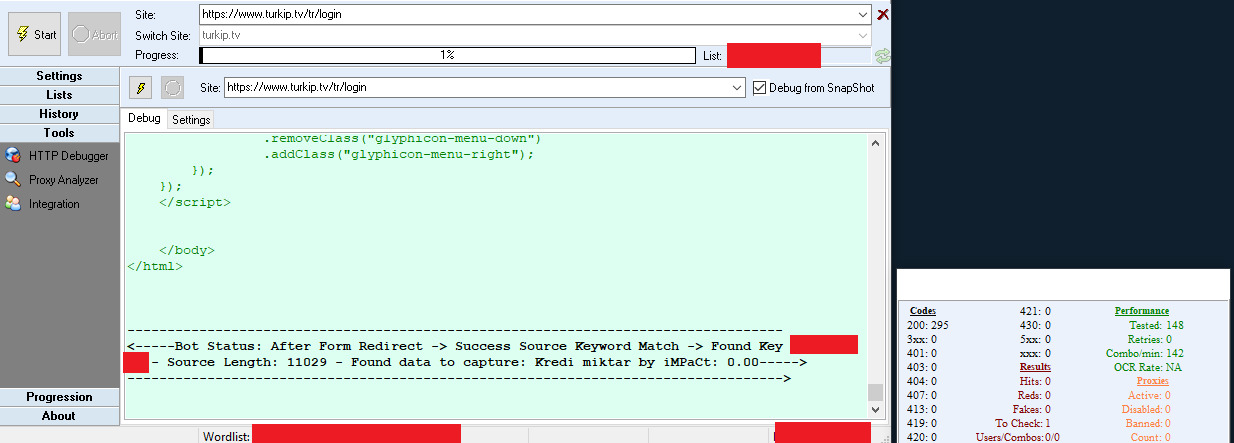1234x443 pixels.
Task: Click the debug output scrollbar down arrow
Action: click(876, 410)
